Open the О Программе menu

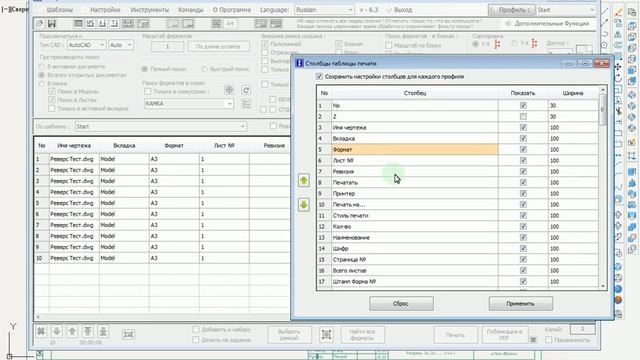click(232, 9)
